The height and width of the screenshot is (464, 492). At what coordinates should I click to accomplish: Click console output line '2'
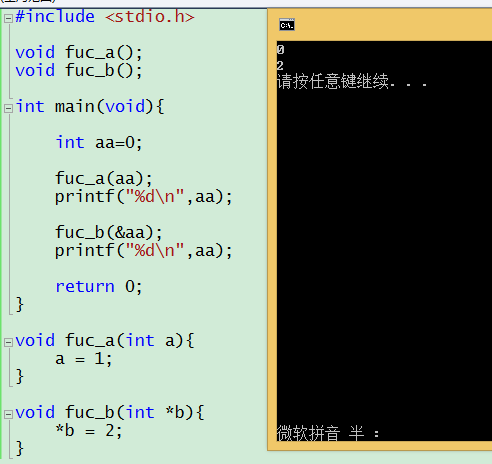tap(280, 65)
